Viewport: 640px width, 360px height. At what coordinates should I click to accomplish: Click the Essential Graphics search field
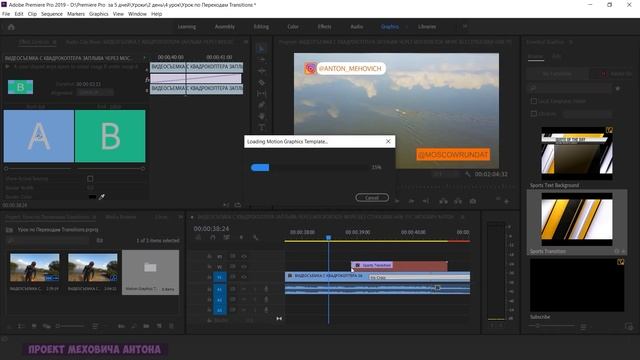[570, 88]
